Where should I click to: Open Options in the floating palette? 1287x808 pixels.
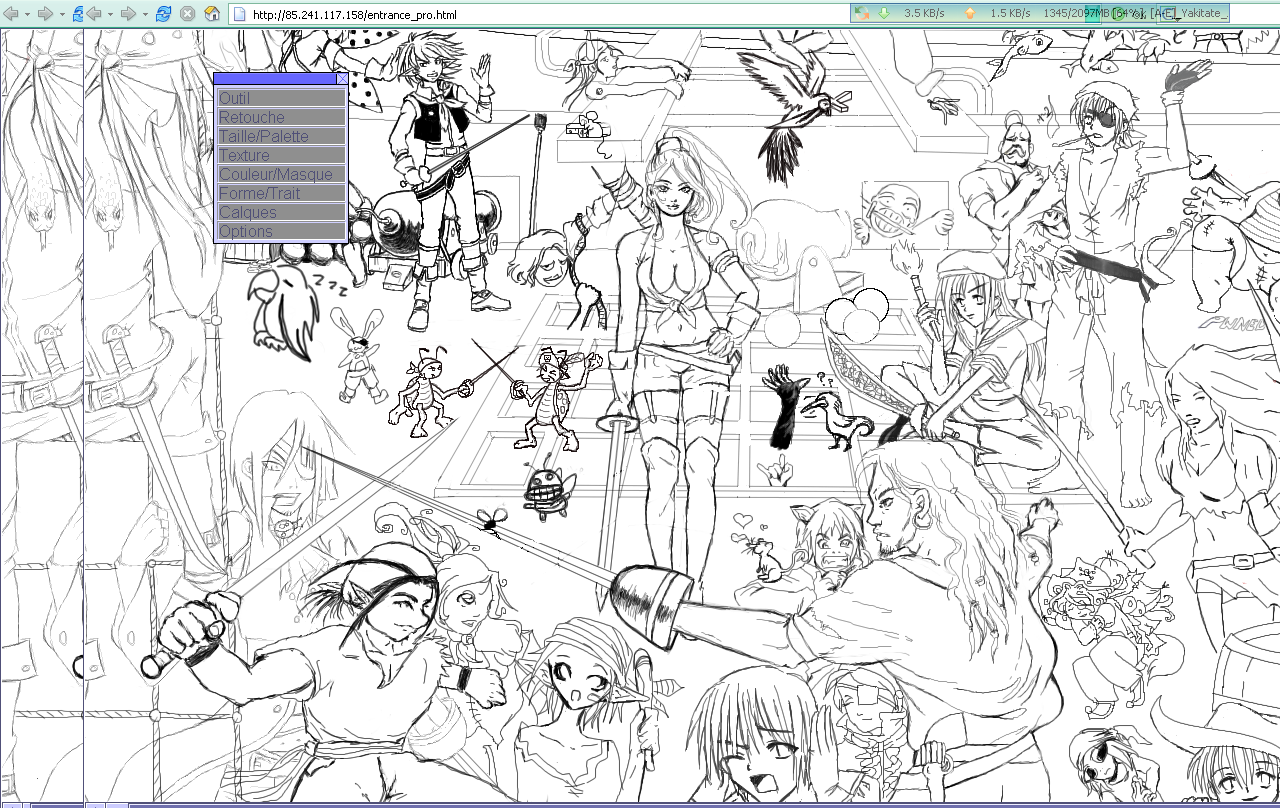click(281, 231)
